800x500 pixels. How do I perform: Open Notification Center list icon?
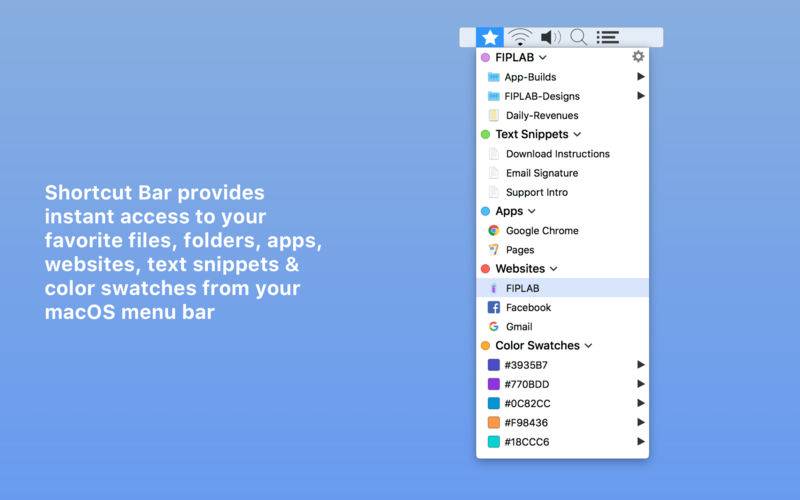point(608,37)
